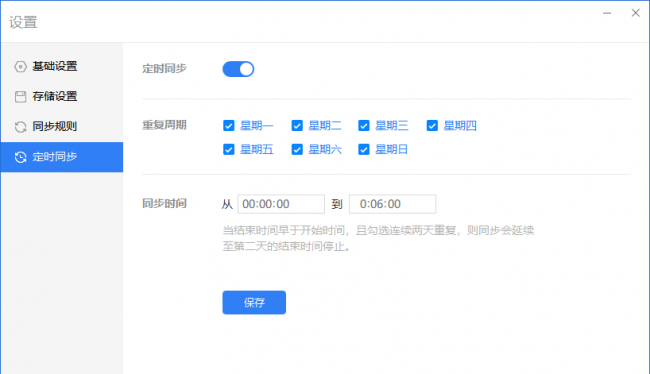650x374 pixels.
Task: Click the 重复周期 label
Action: (165, 125)
